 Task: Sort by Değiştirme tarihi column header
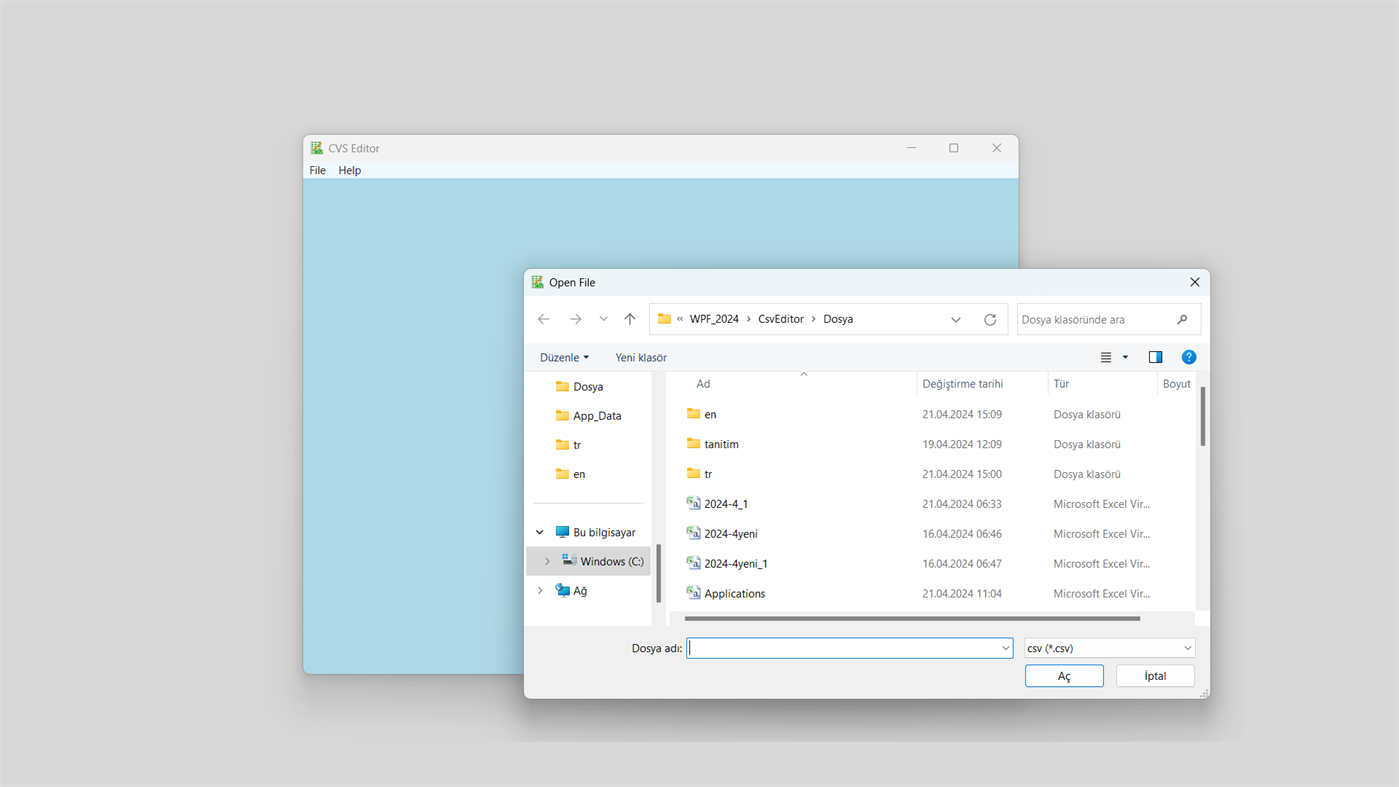962,384
